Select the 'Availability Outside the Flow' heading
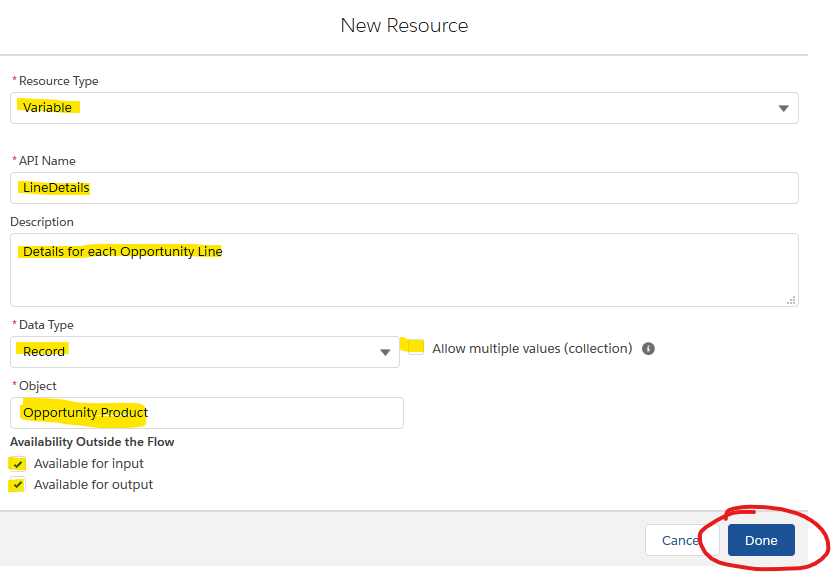Viewport: 832px width, 572px height. [x=92, y=442]
